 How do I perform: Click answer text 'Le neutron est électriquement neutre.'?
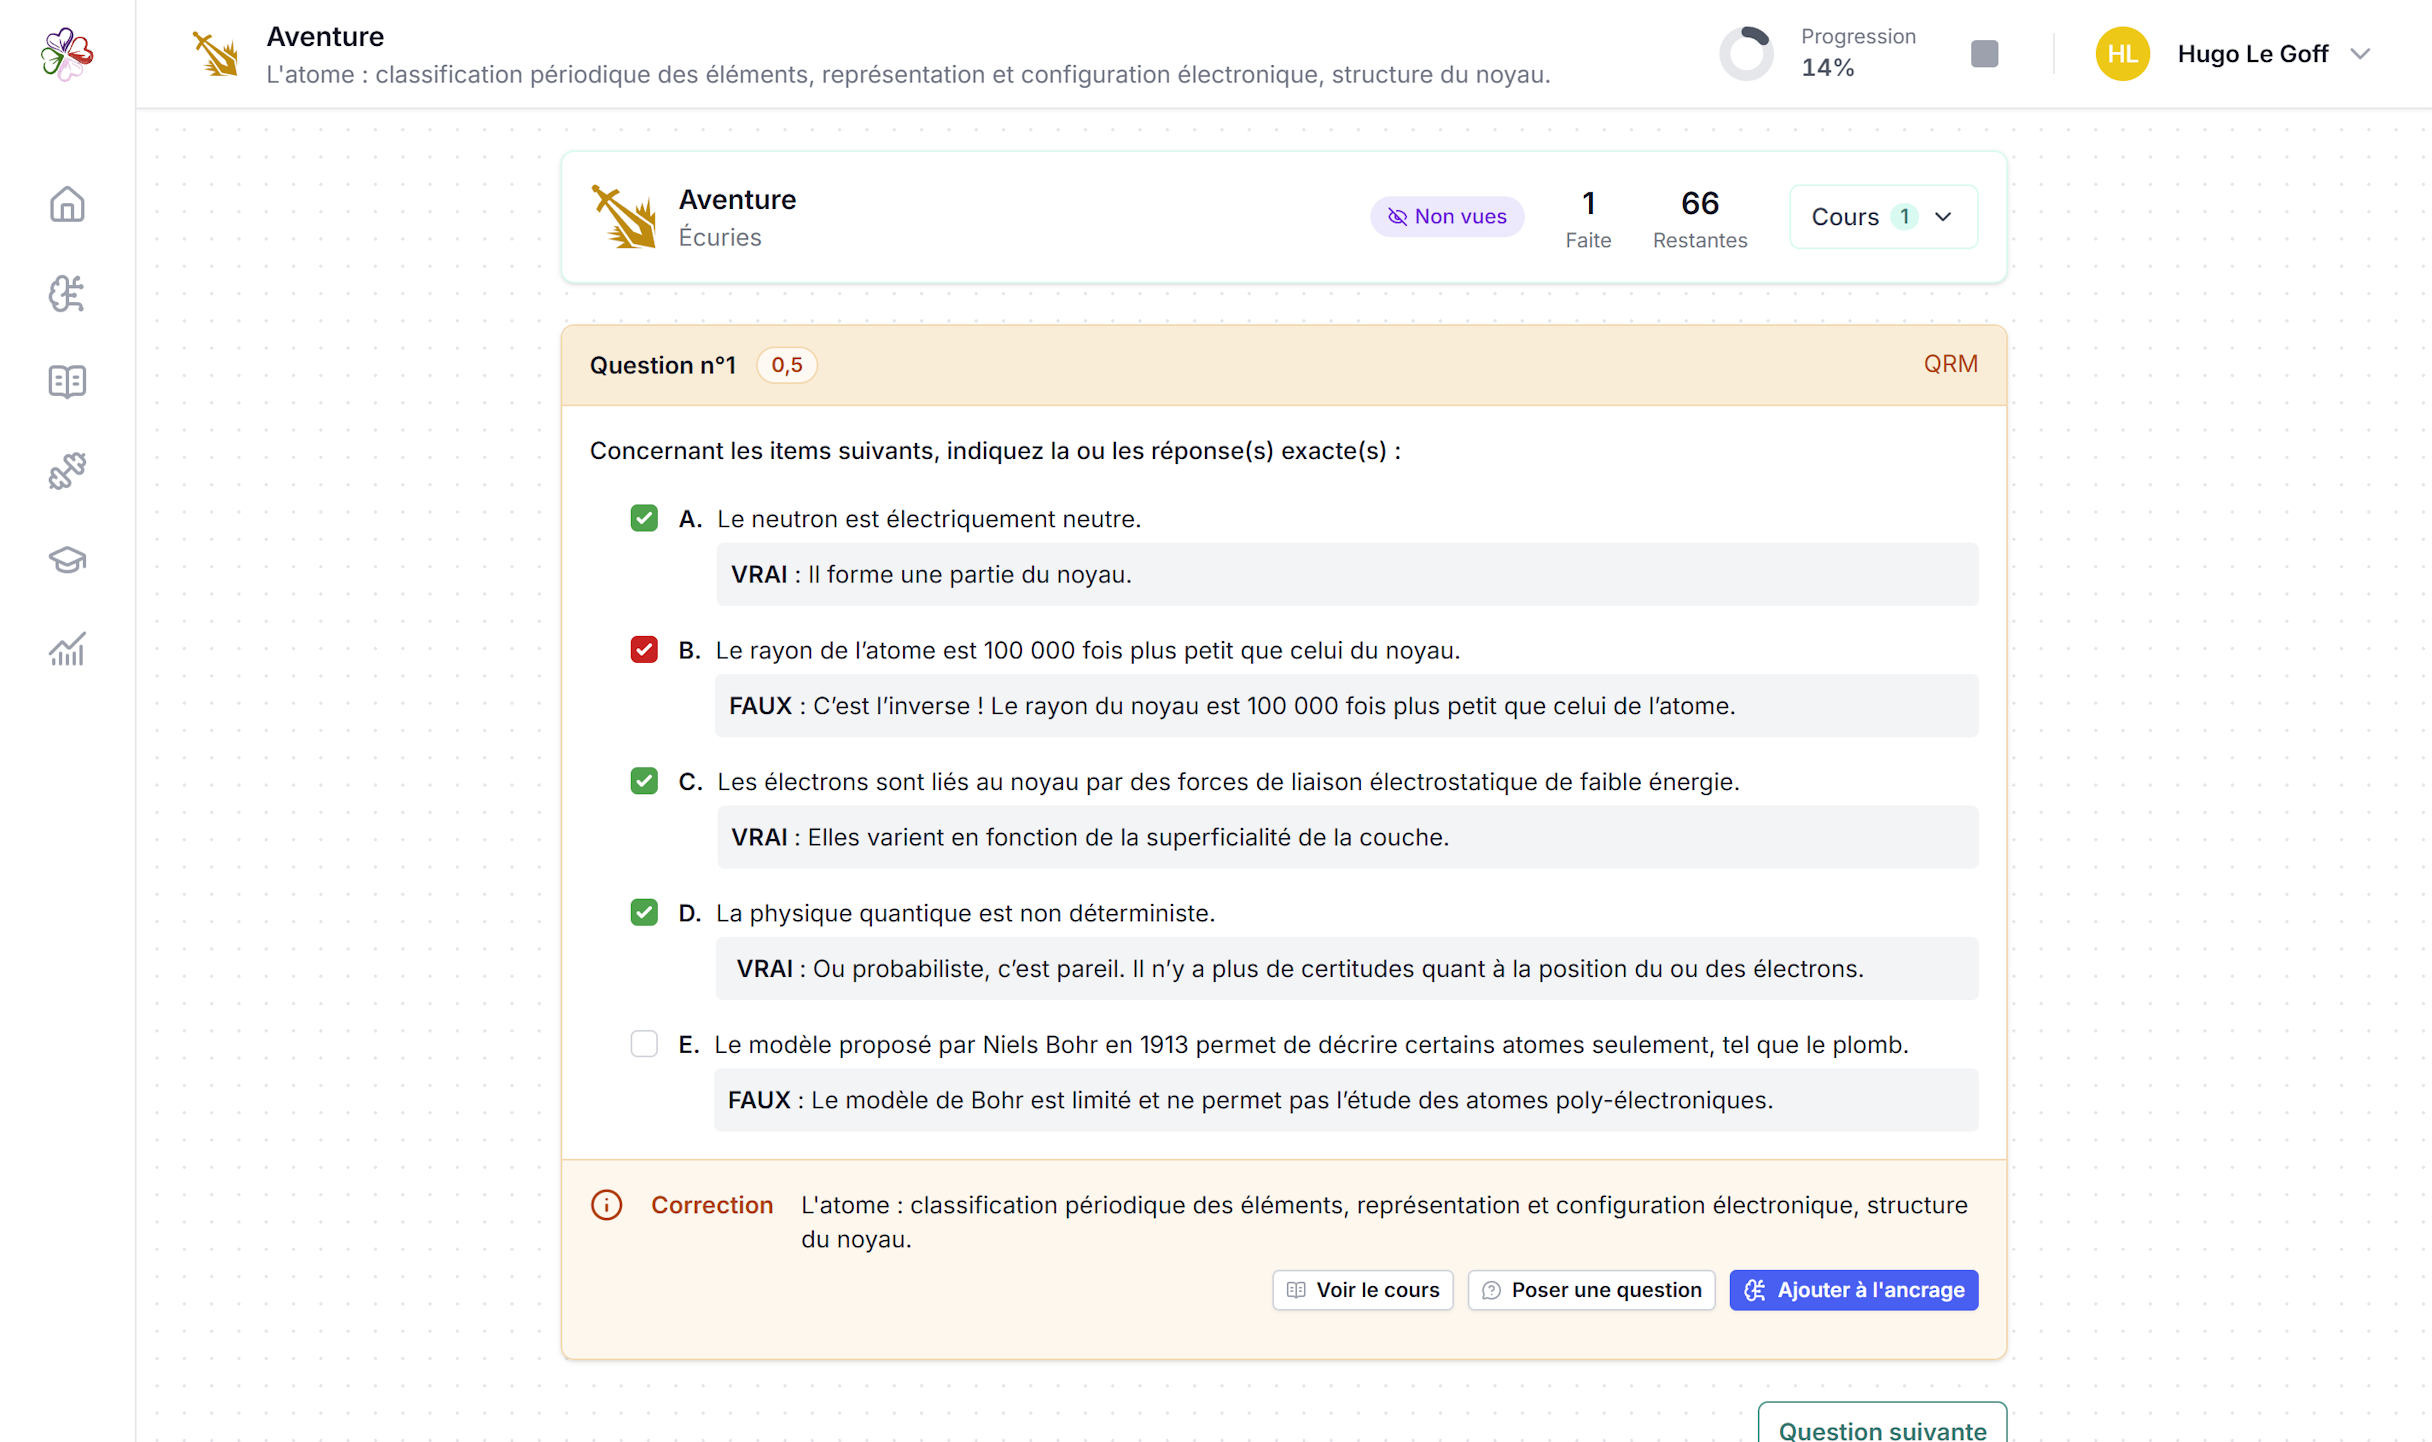[x=929, y=519]
